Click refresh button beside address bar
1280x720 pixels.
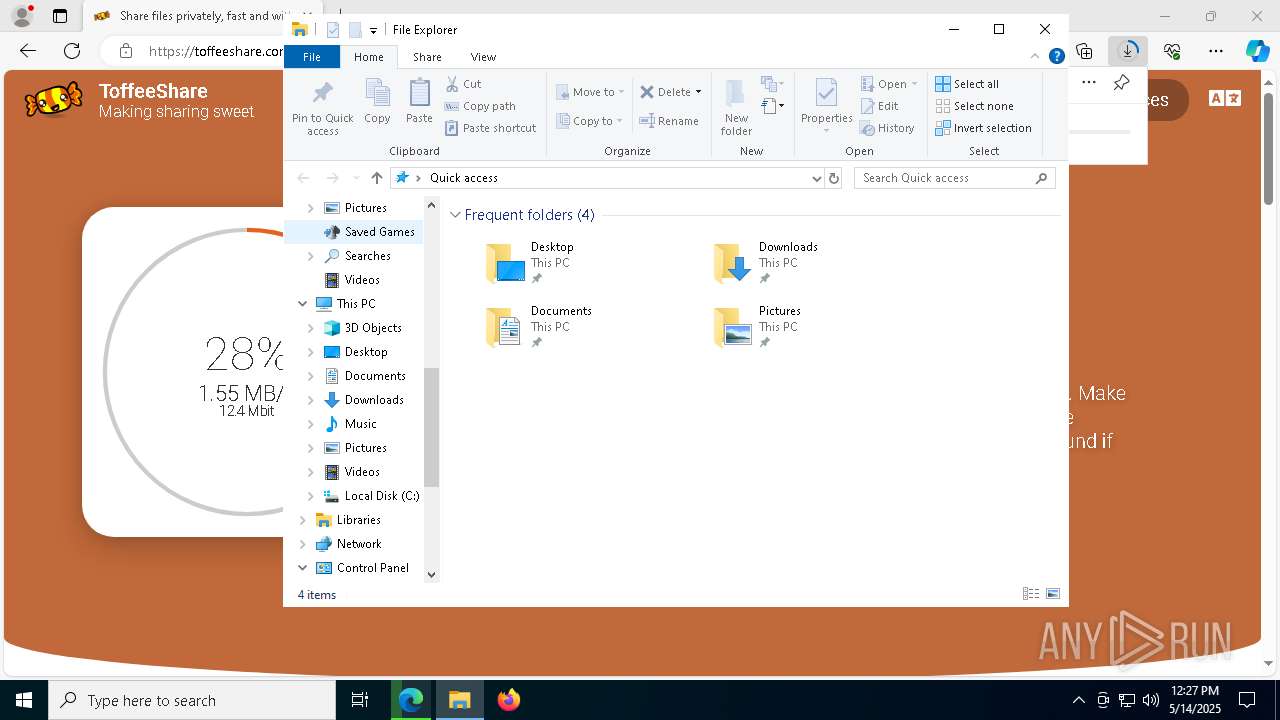coord(834,178)
